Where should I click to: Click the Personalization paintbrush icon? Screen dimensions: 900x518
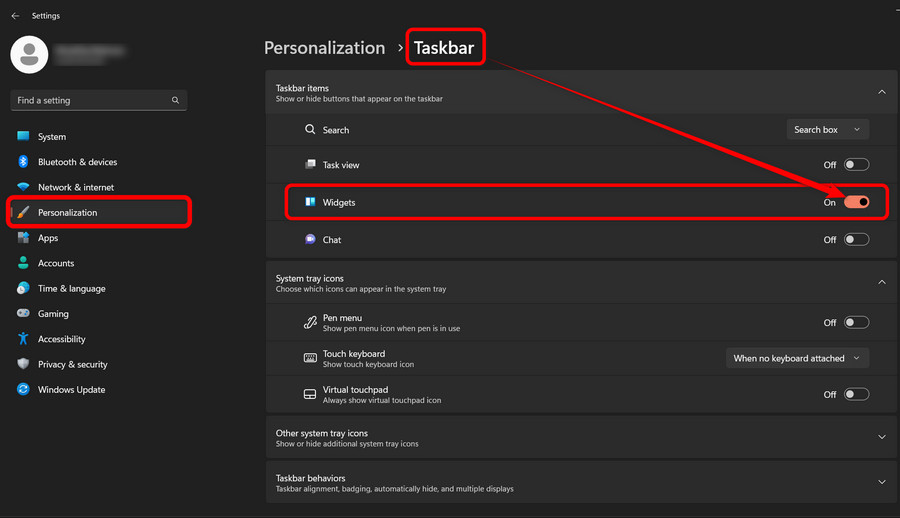point(23,212)
